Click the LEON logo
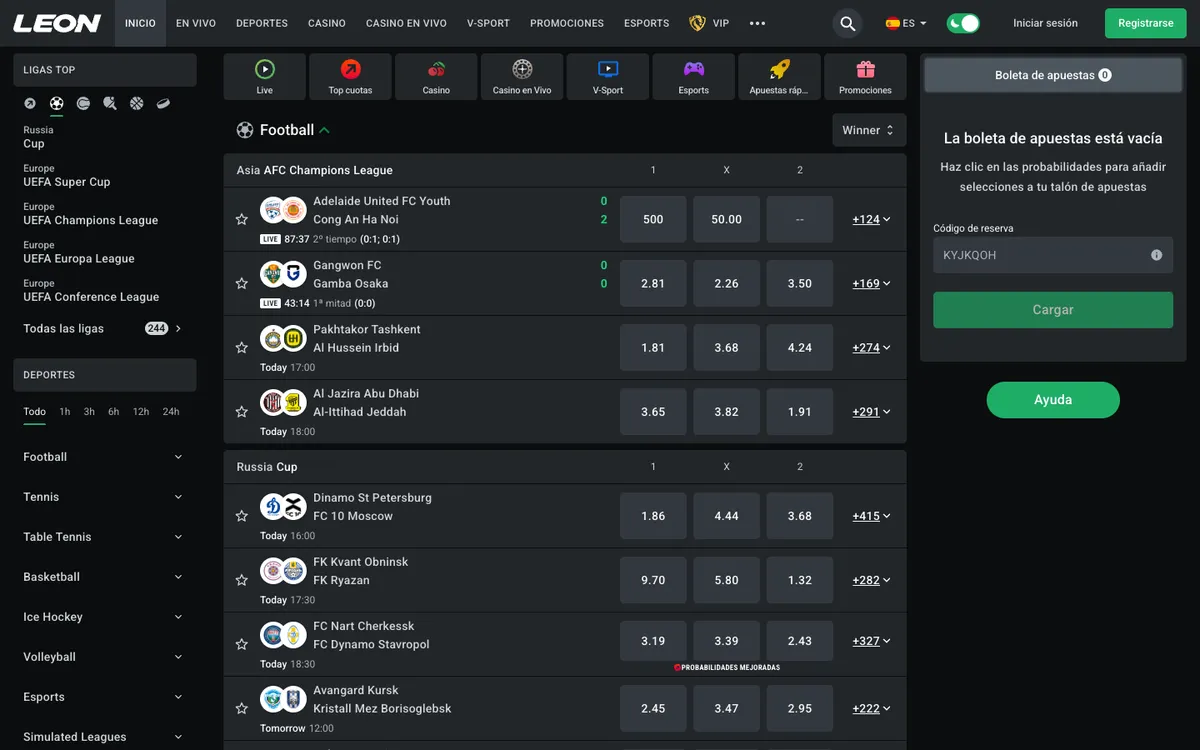Viewport: 1200px width, 750px height. [x=57, y=23]
